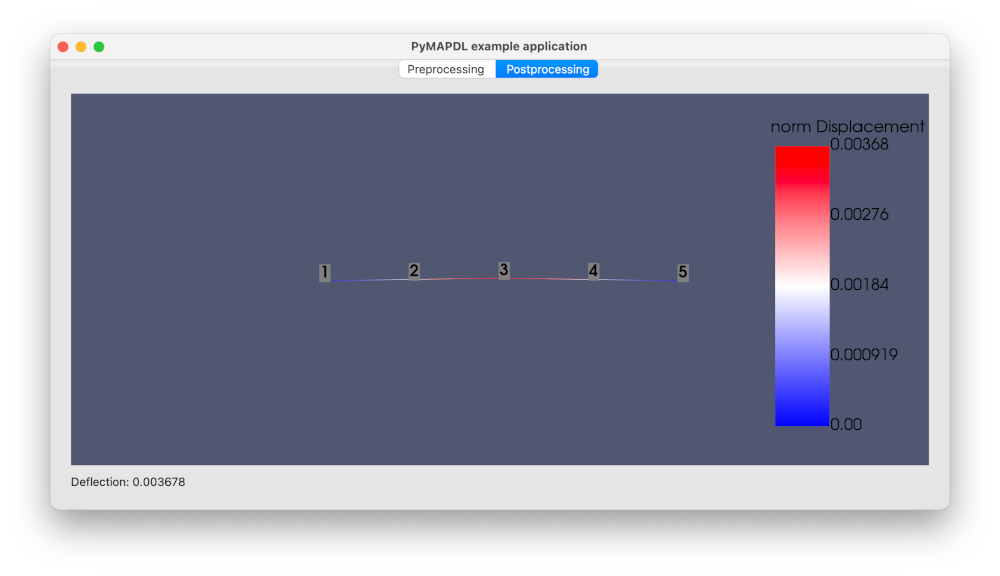Viewport: 1000px width, 576px height.
Task: Click node label 5 at beam end
Action: coord(682,272)
